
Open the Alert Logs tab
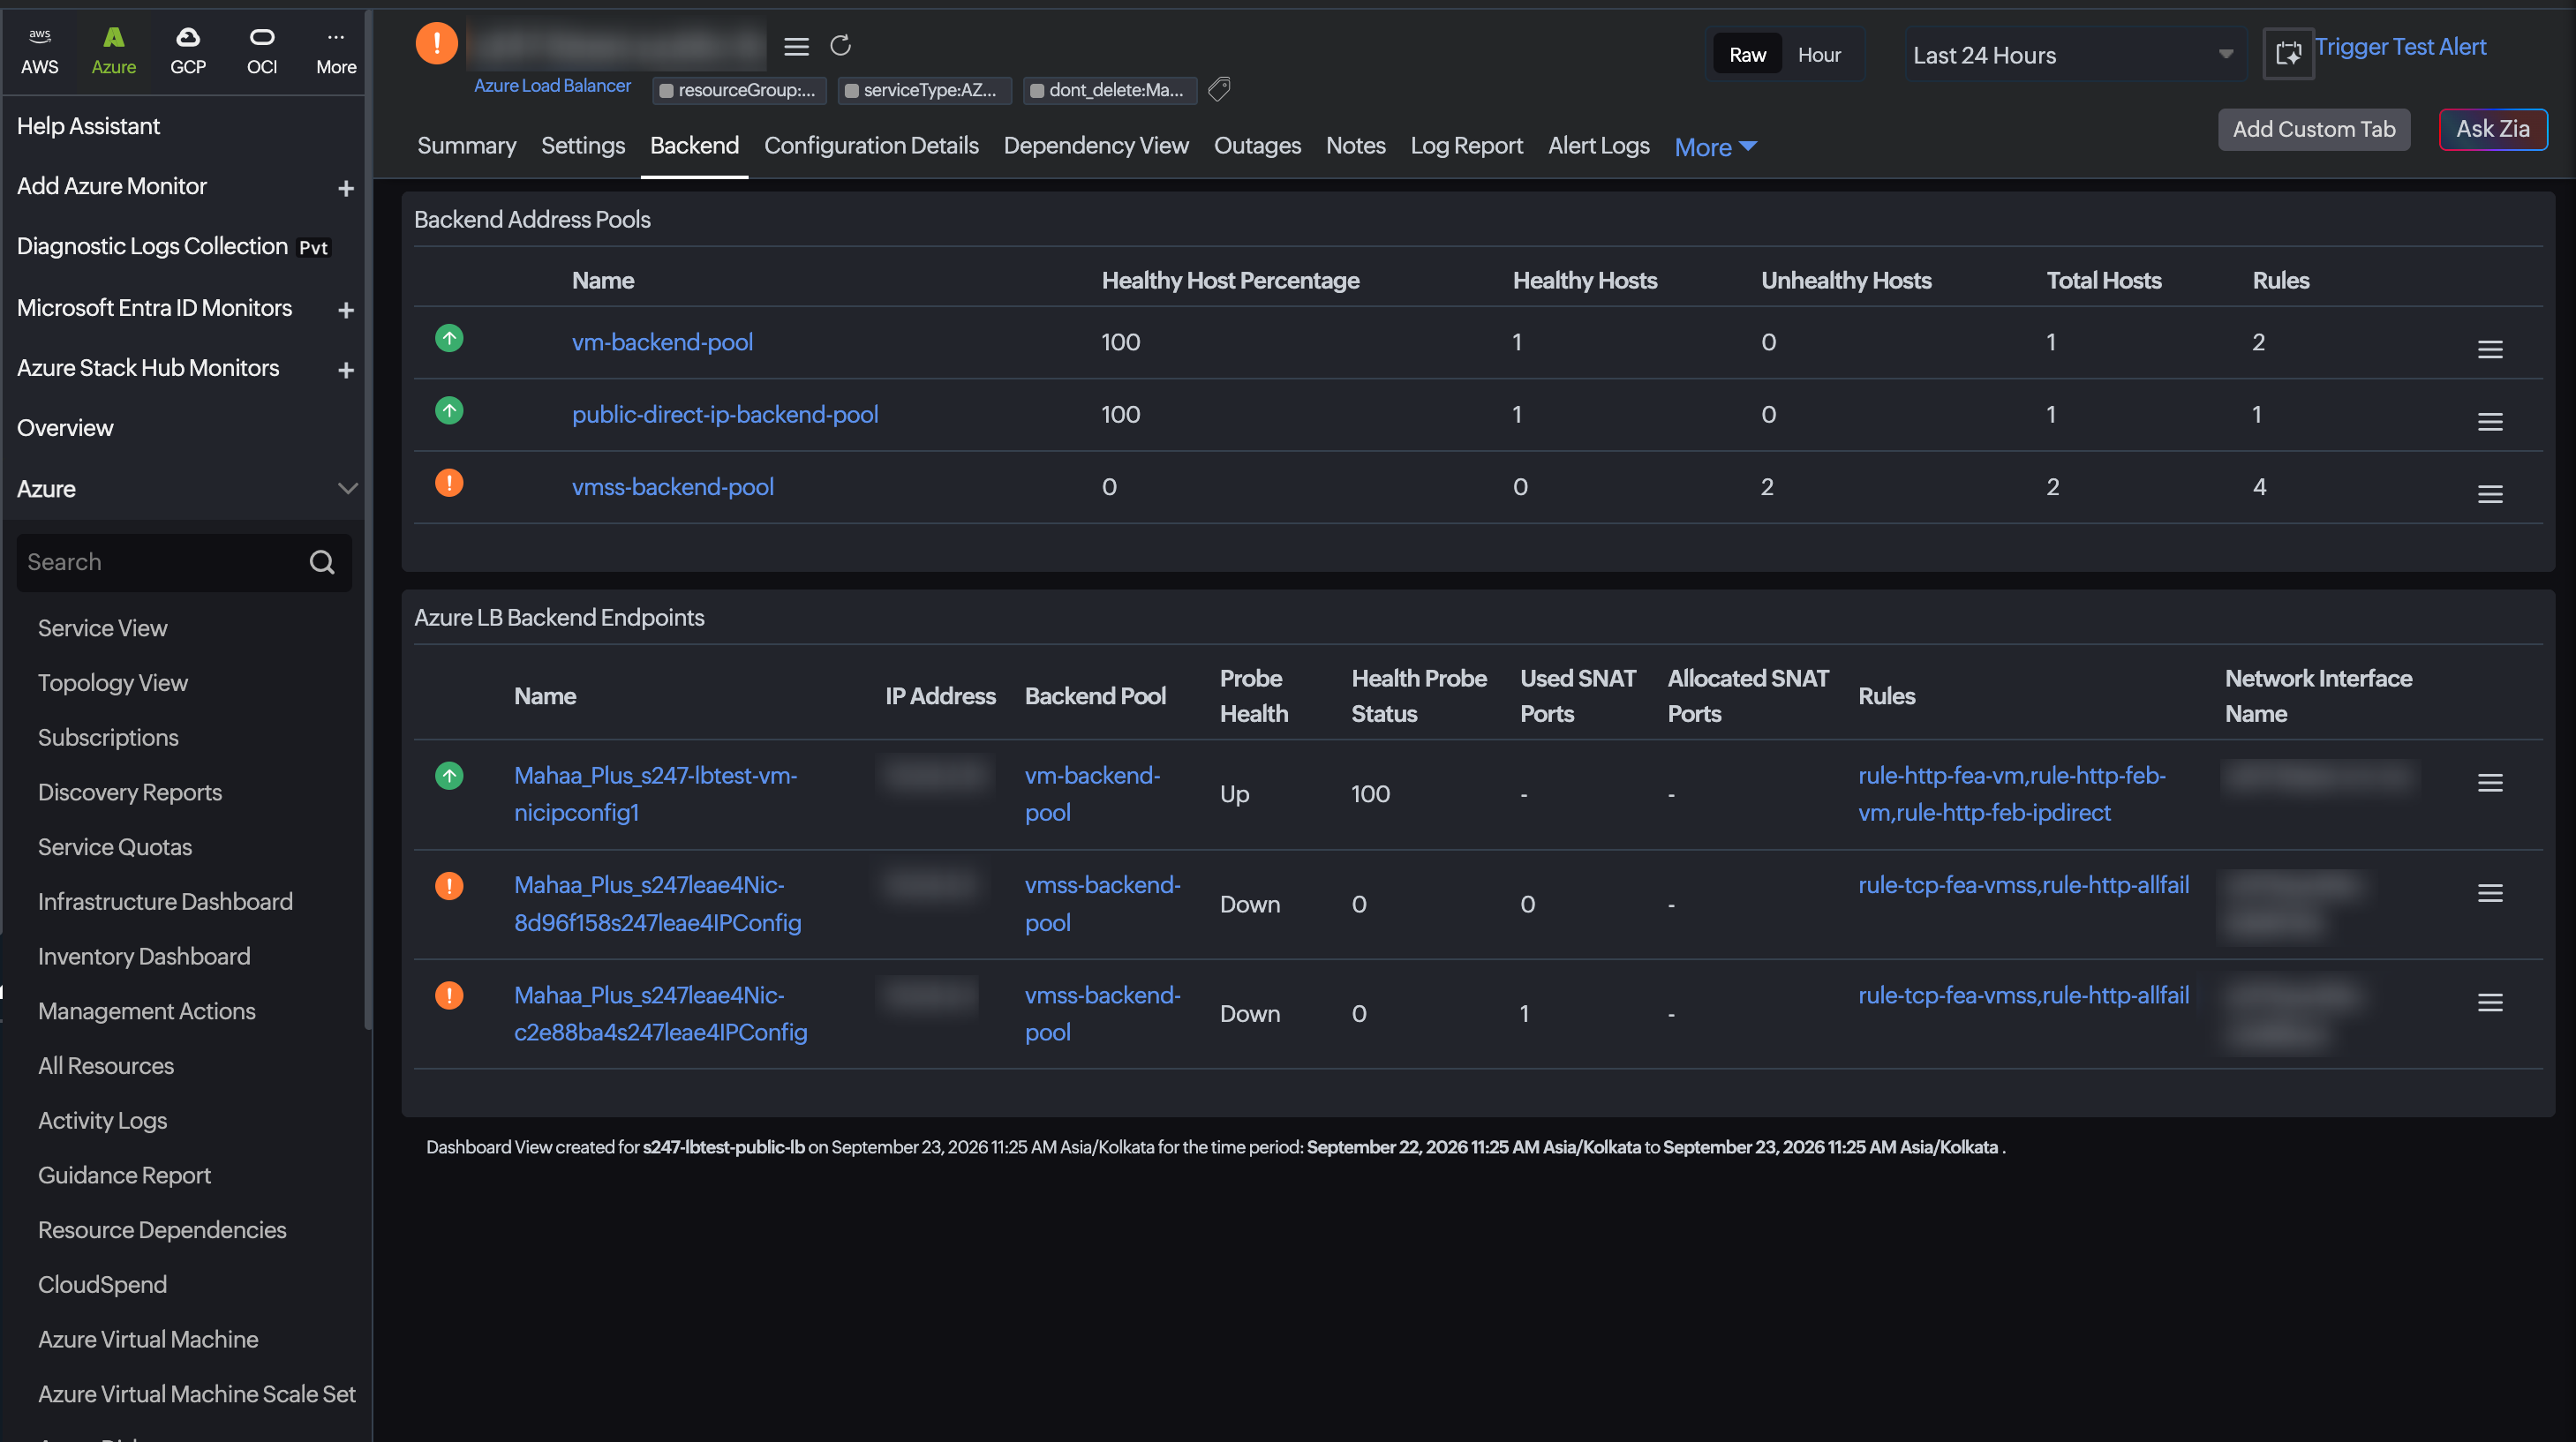click(x=1598, y=146)
